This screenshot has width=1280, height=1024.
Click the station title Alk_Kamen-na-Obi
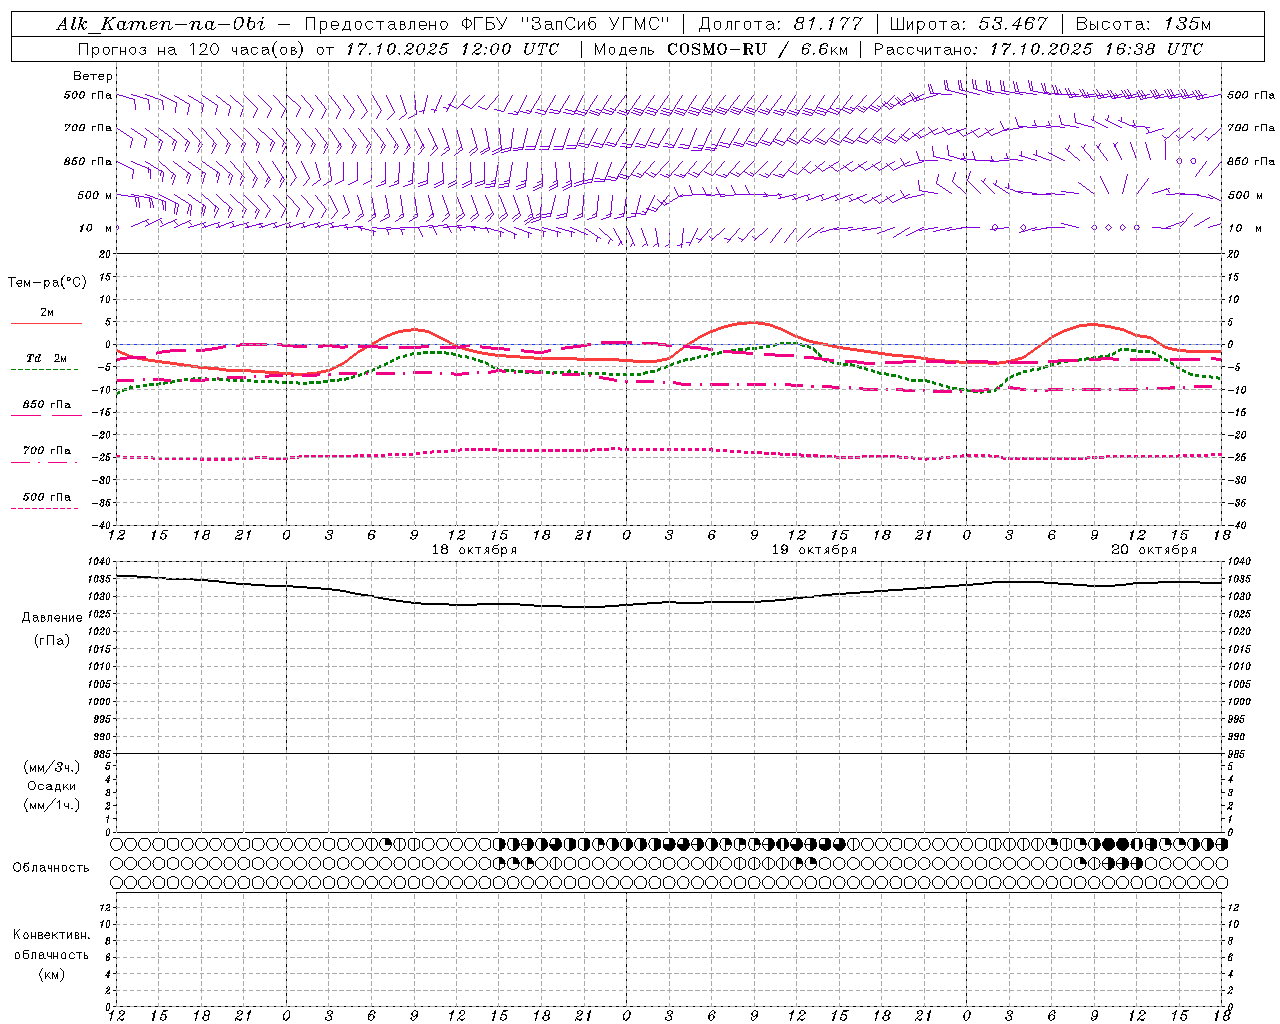[x=161, y=24]
